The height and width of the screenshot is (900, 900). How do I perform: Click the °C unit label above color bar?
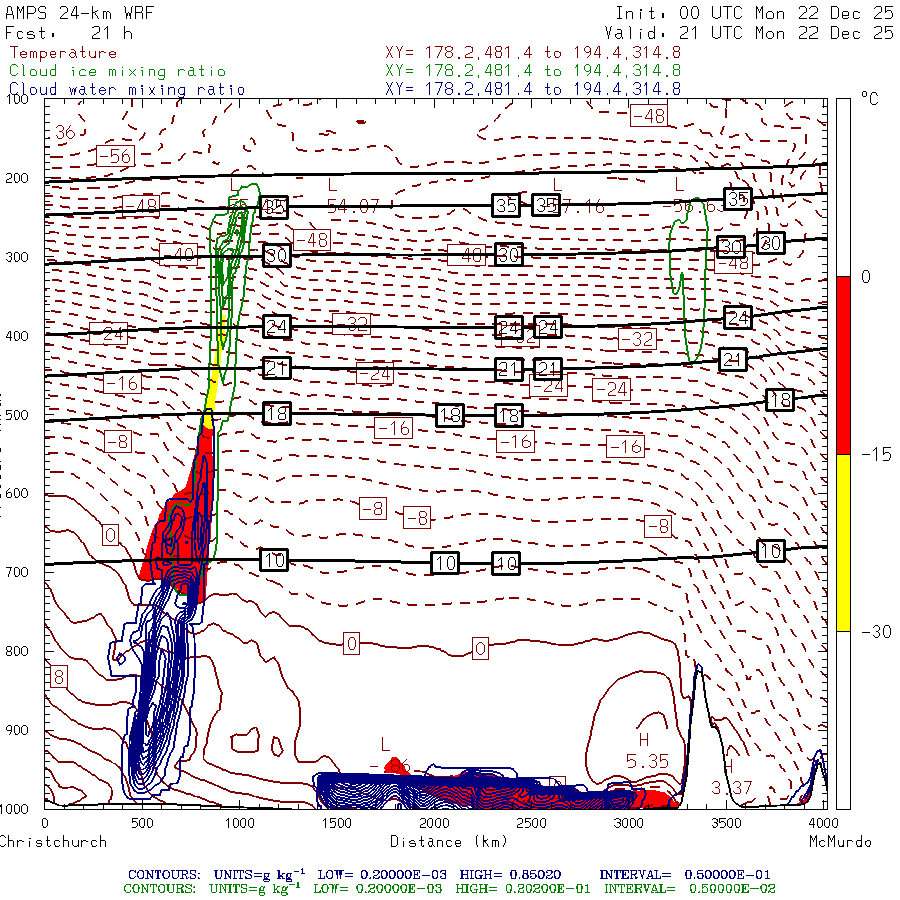click(869, 100)
